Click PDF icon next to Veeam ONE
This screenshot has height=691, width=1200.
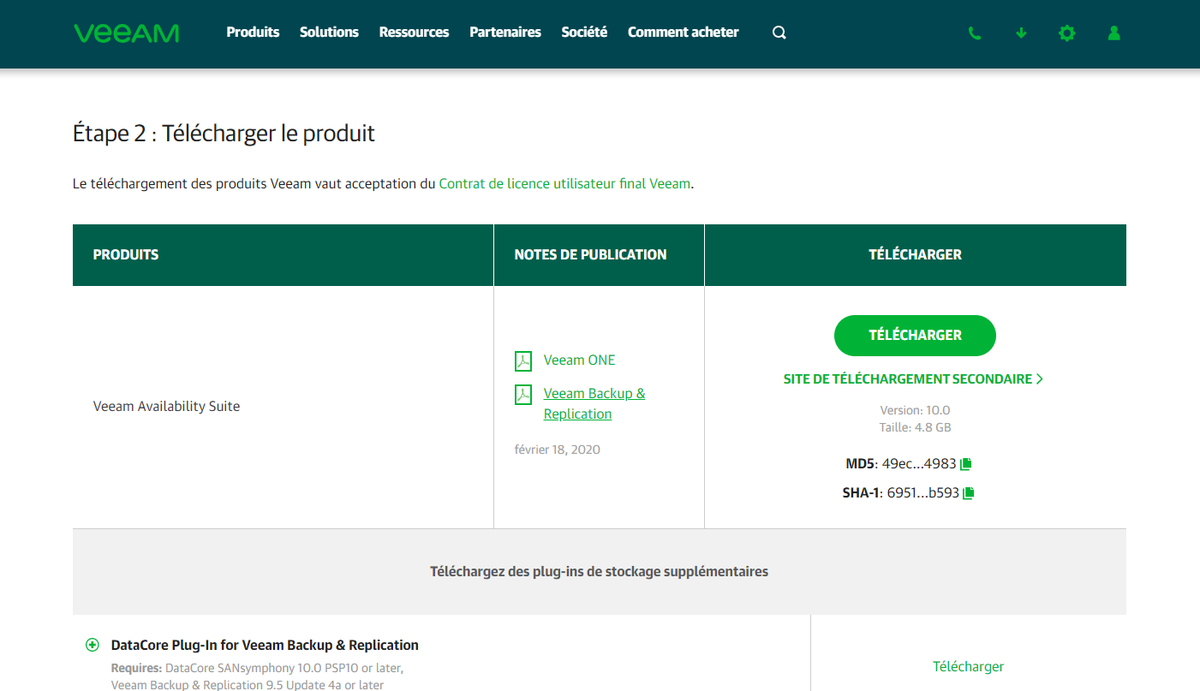point(523,360)
